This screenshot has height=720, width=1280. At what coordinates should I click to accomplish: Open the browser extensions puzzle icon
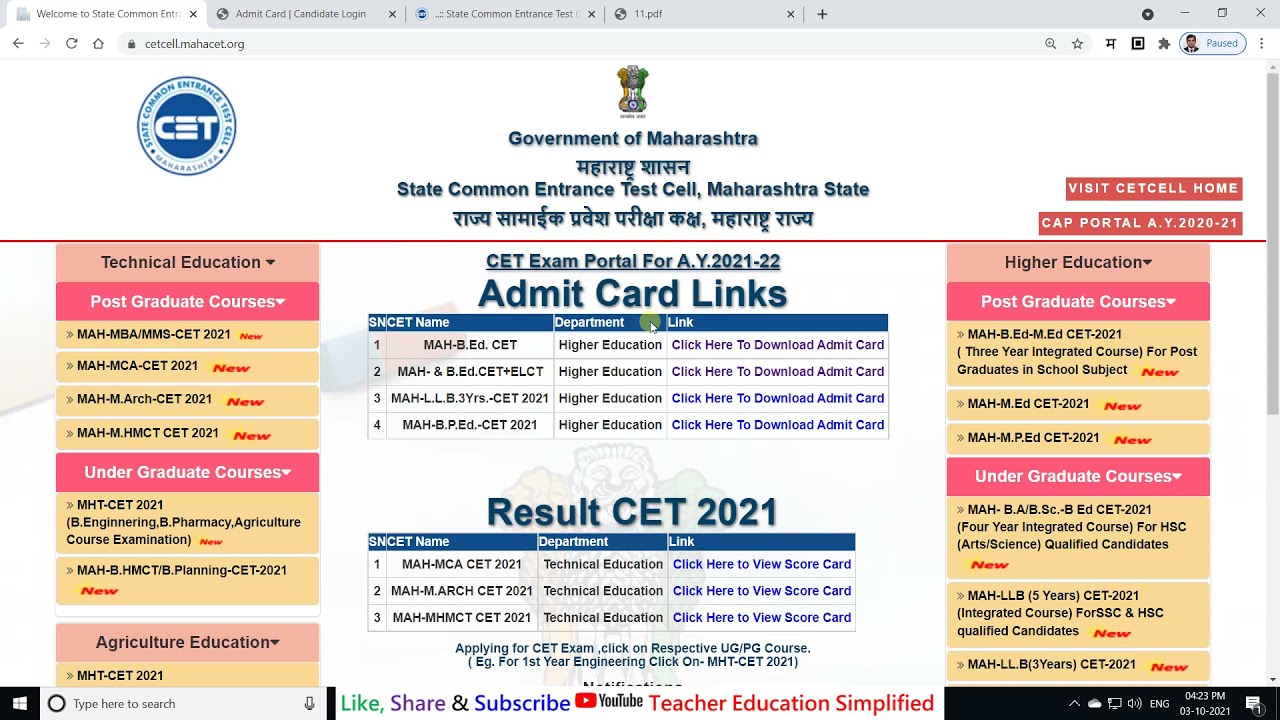click(1164, 44)
